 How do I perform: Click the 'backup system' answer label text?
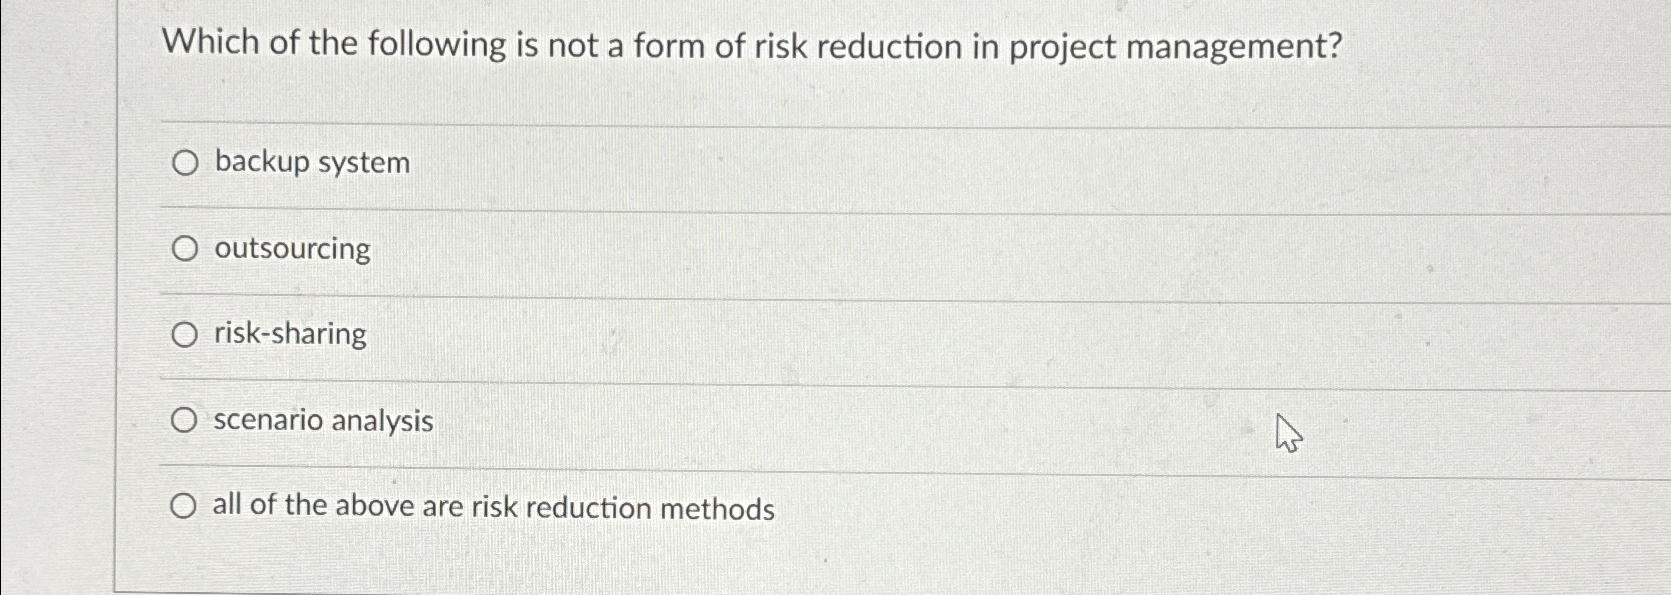click(312, 162)
